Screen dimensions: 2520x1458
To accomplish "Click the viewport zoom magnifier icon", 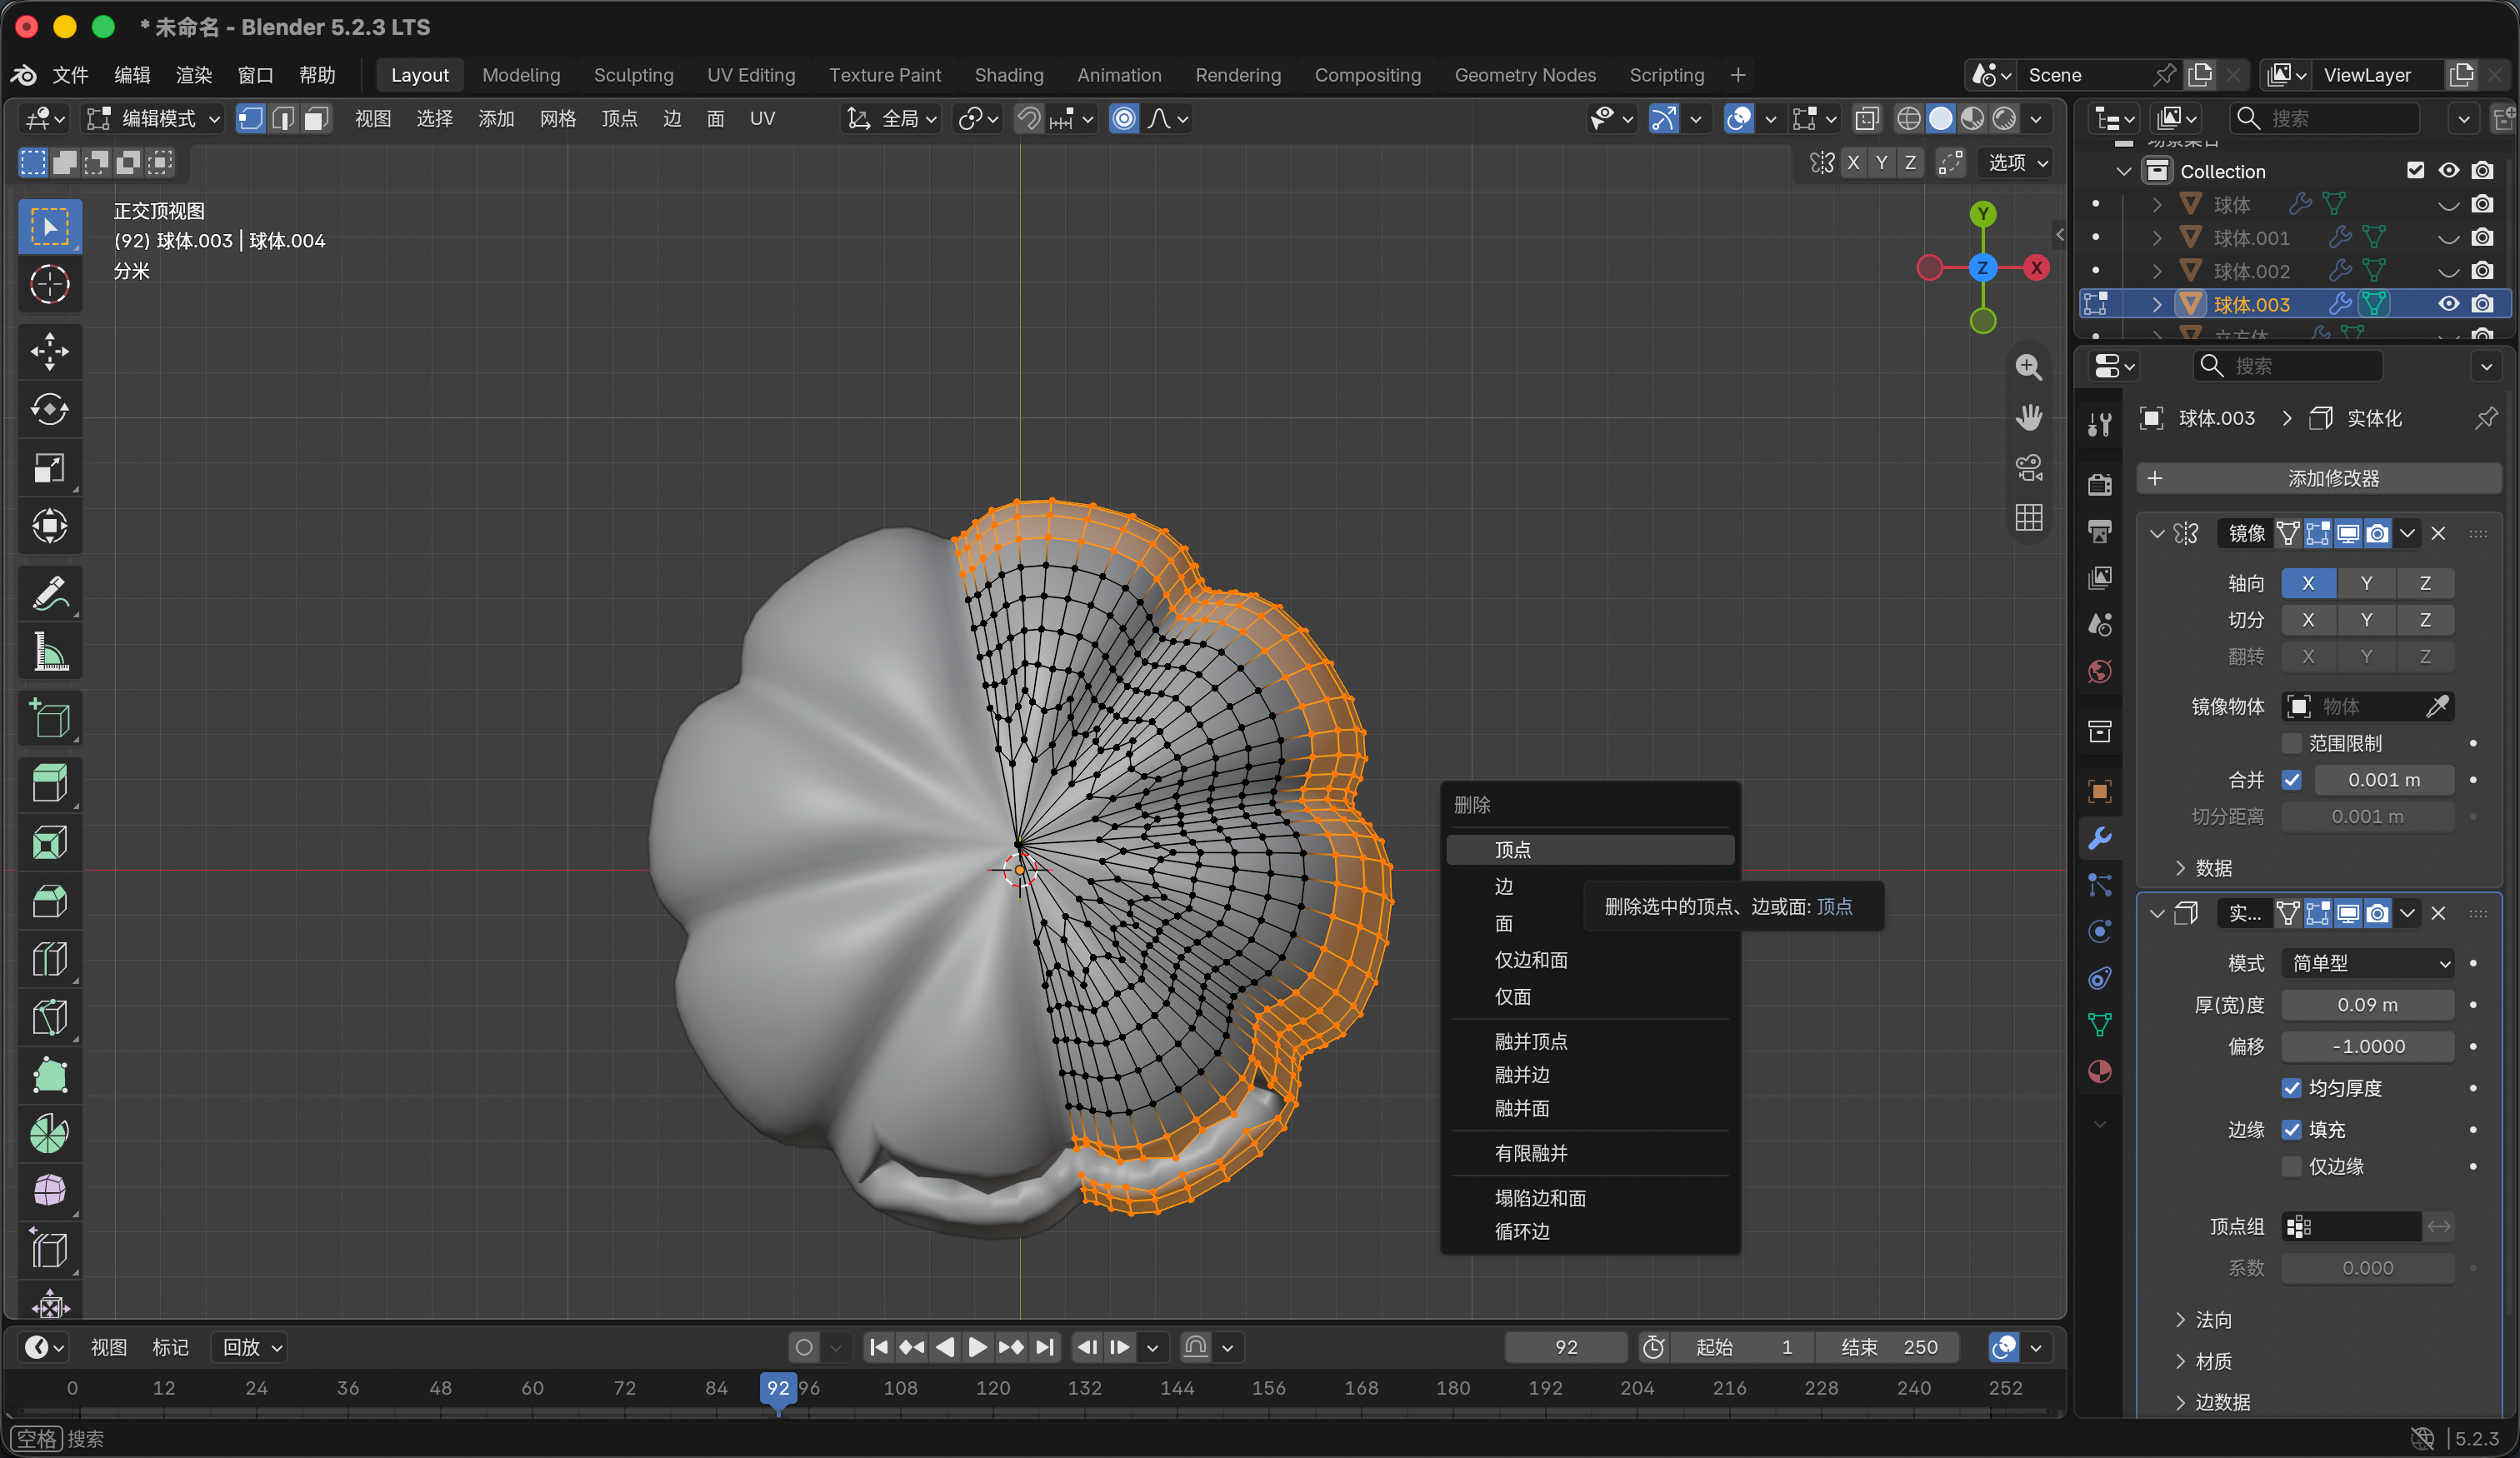I will [2028, 367].
